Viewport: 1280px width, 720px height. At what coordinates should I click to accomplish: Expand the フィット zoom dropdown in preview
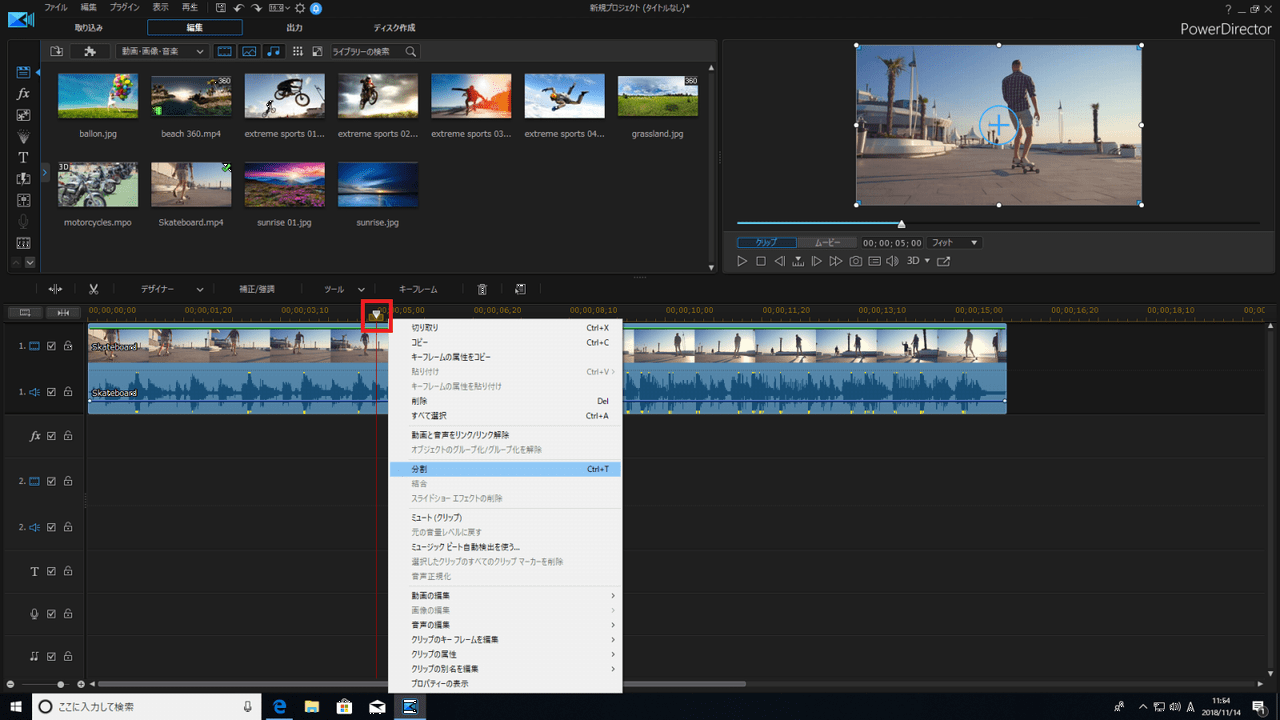point(954,243)
